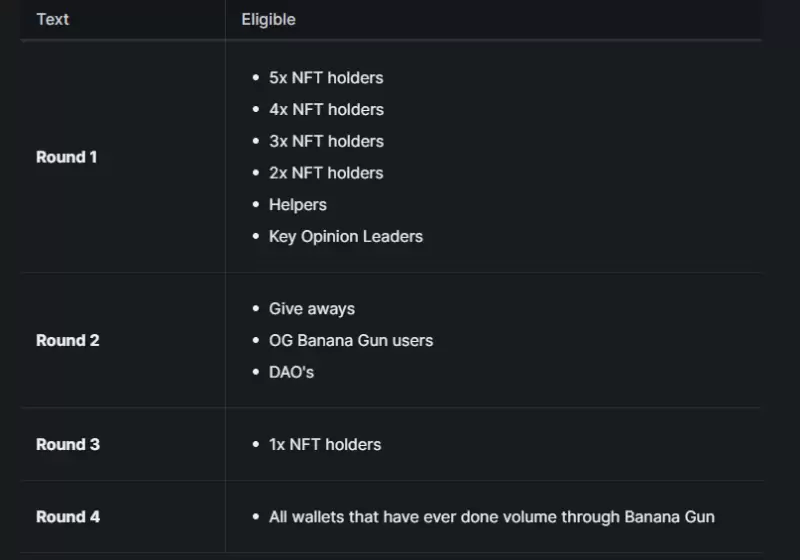Click the Eligible column header
The height and width of the screenshot is (560, 800).
point(268,19)
